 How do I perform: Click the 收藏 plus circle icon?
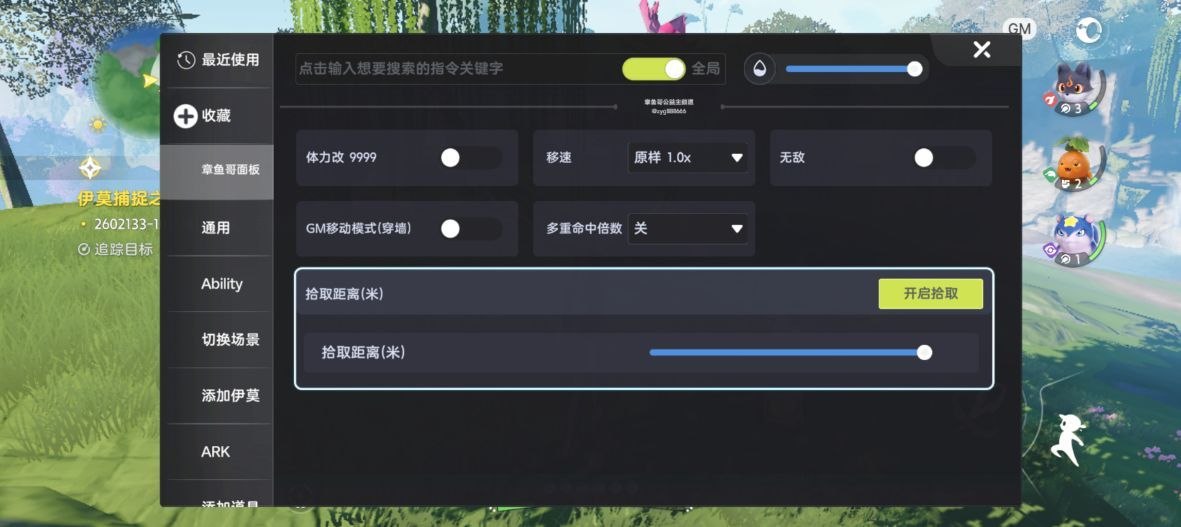185,117
